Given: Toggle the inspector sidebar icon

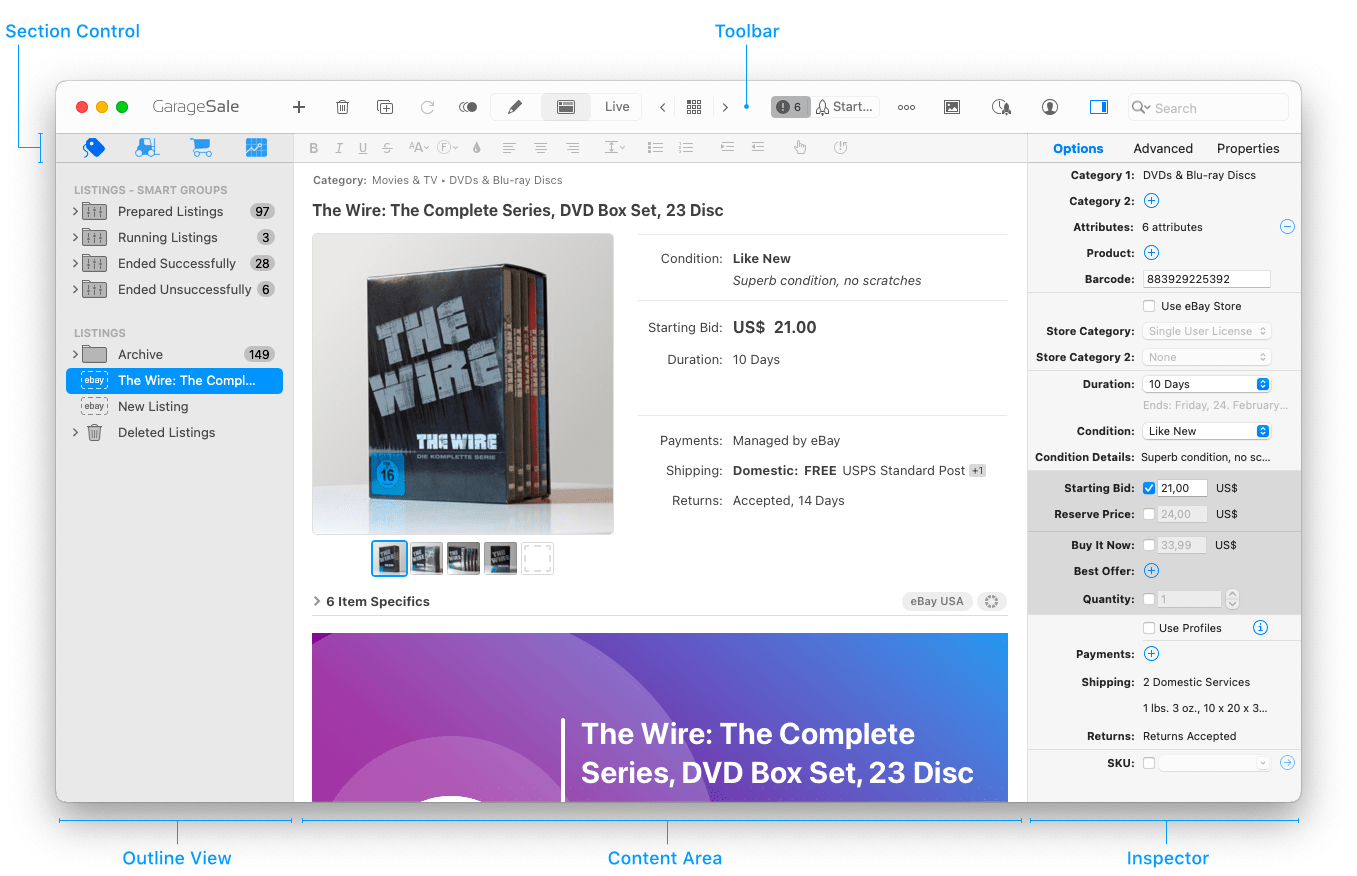Looking at the screenshot, I should (1098, 107).
